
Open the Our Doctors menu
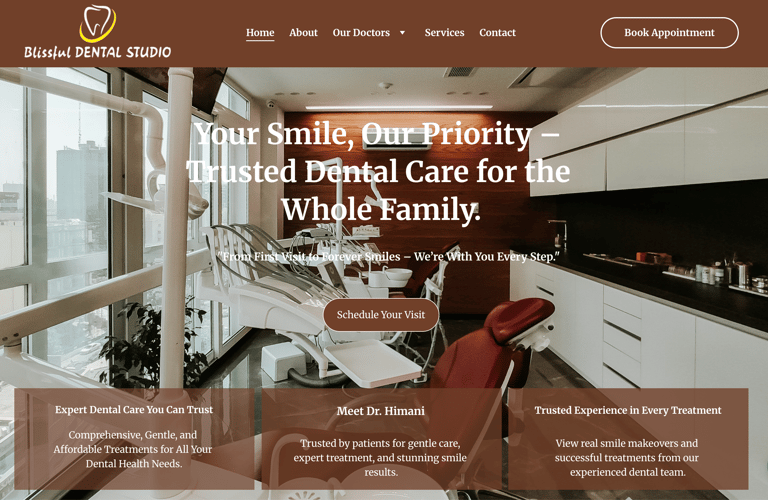pyautogui.click(x=361, y=33)
